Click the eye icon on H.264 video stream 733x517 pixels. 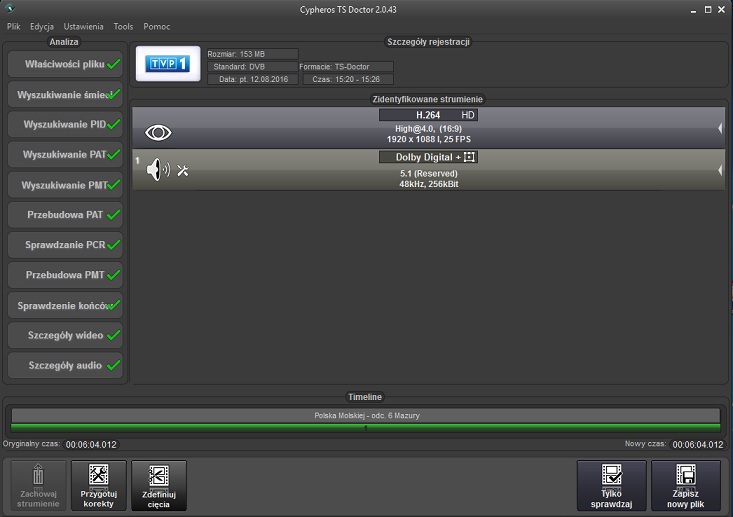pos(159,132)
